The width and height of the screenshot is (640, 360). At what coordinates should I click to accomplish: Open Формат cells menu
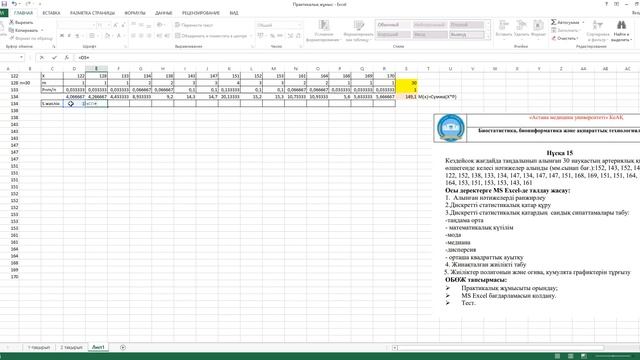(x=538, y=29)
